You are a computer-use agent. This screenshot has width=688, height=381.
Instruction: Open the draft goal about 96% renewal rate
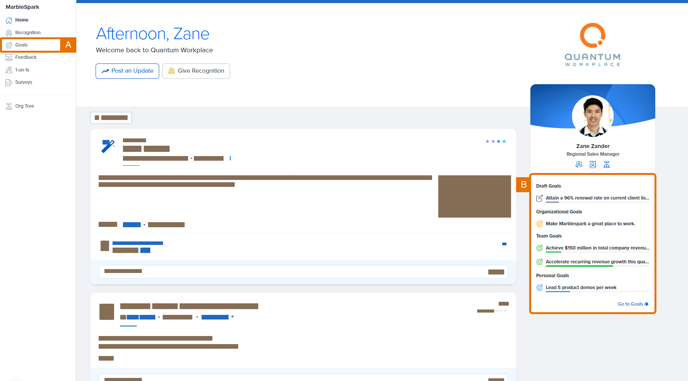pyautogui.click(x=597, y=198)
